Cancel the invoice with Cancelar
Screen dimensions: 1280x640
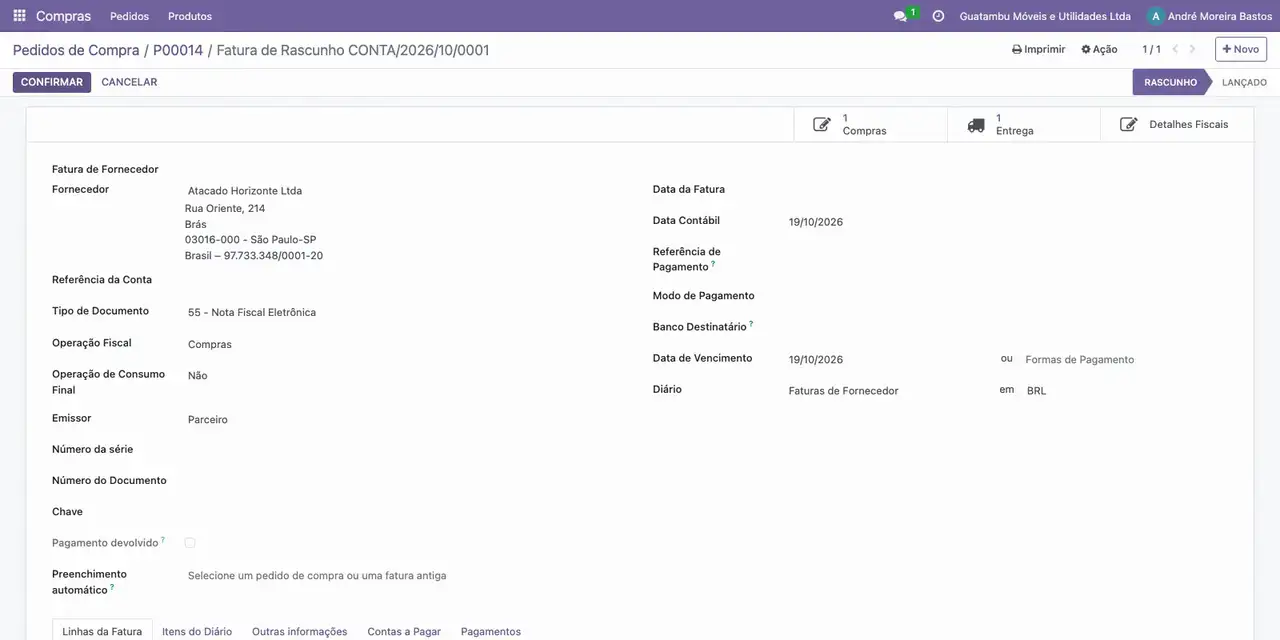pyautogui.click(x=129, y=82)
